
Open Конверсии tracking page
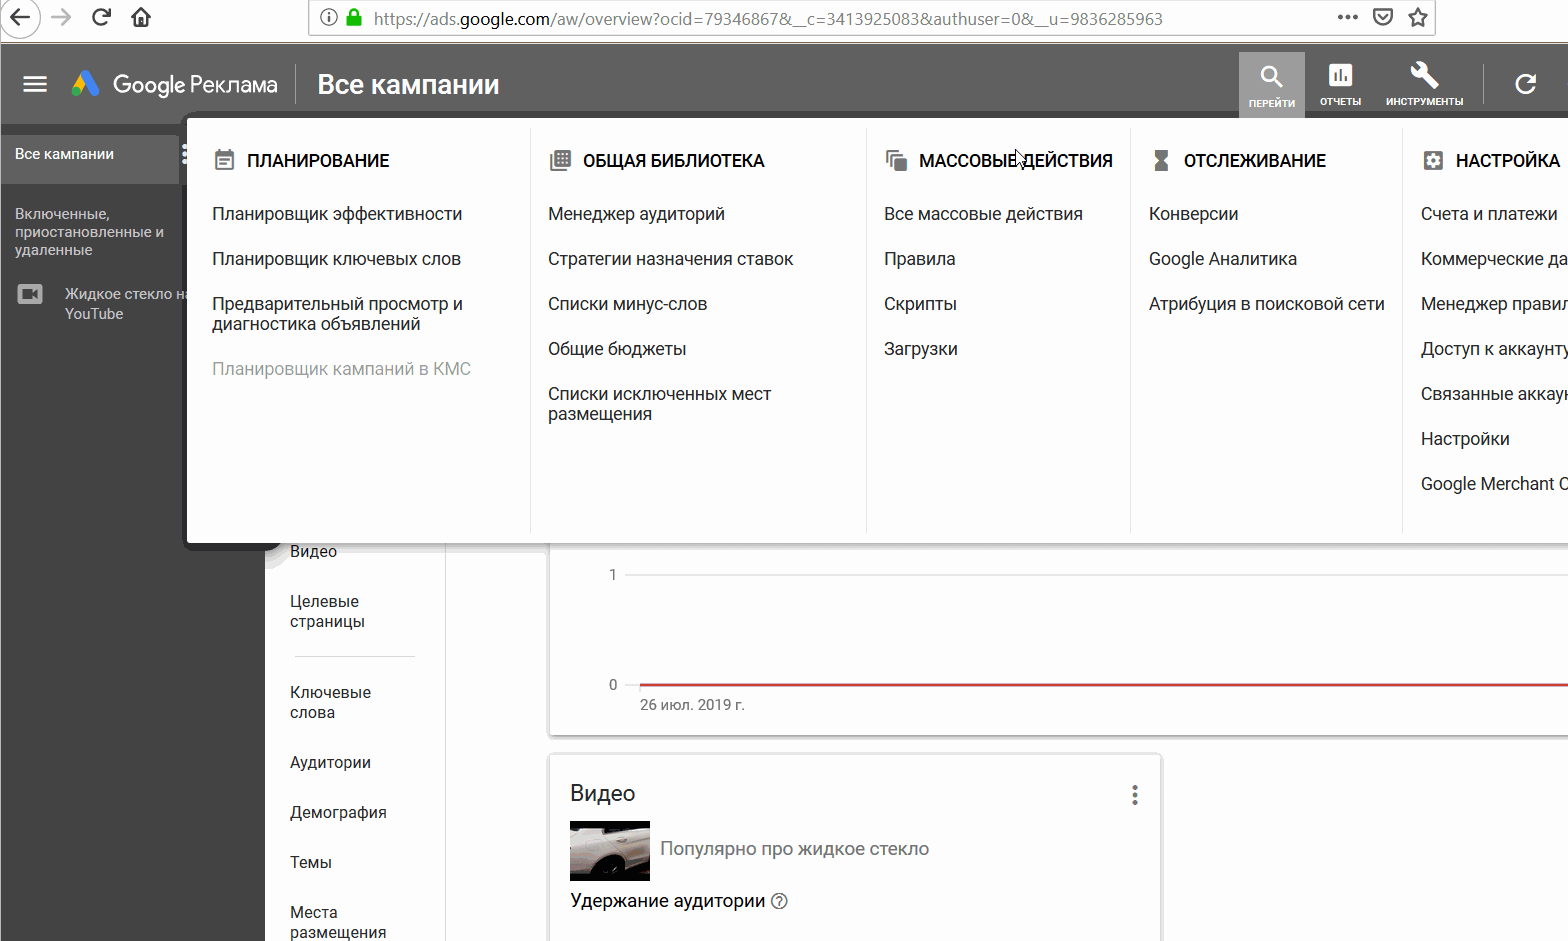point(1193,214)
